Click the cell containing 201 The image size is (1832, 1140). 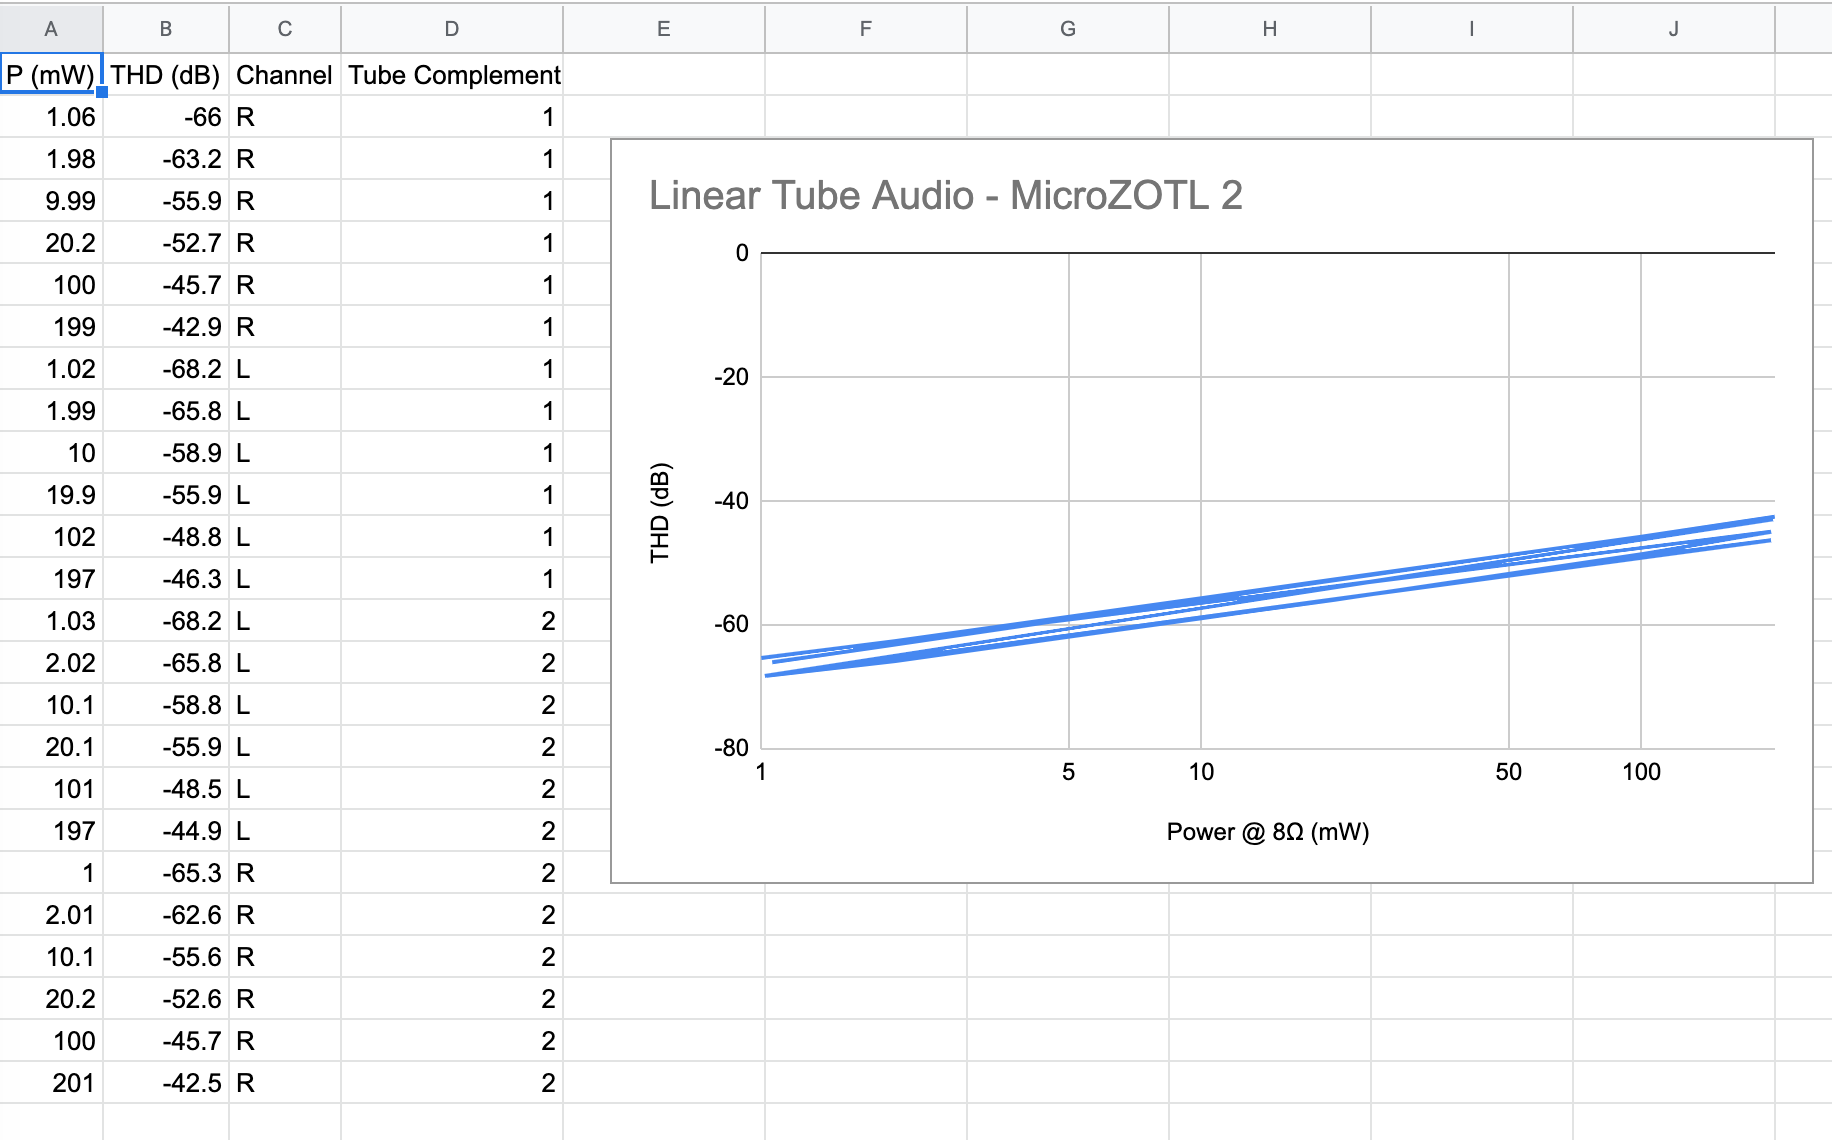tap(51, 1083)
